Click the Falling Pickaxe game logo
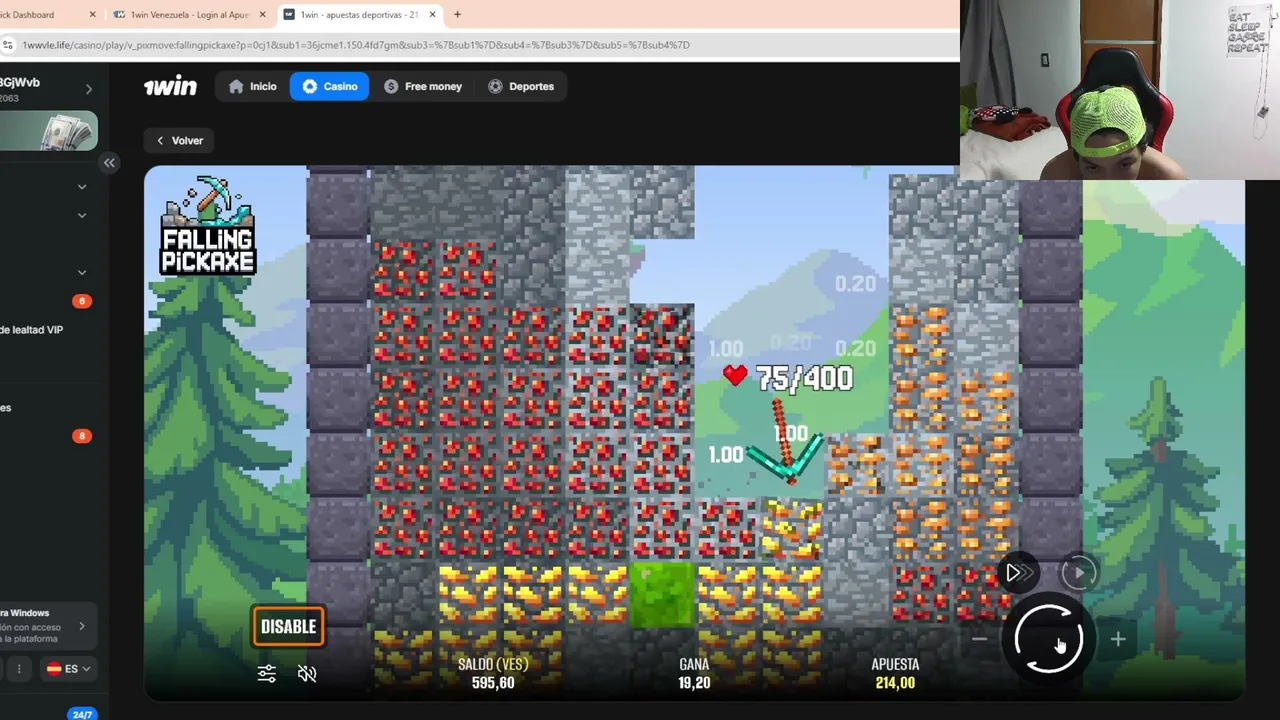This screenshot has width=1280, height=720. (208, 226)
